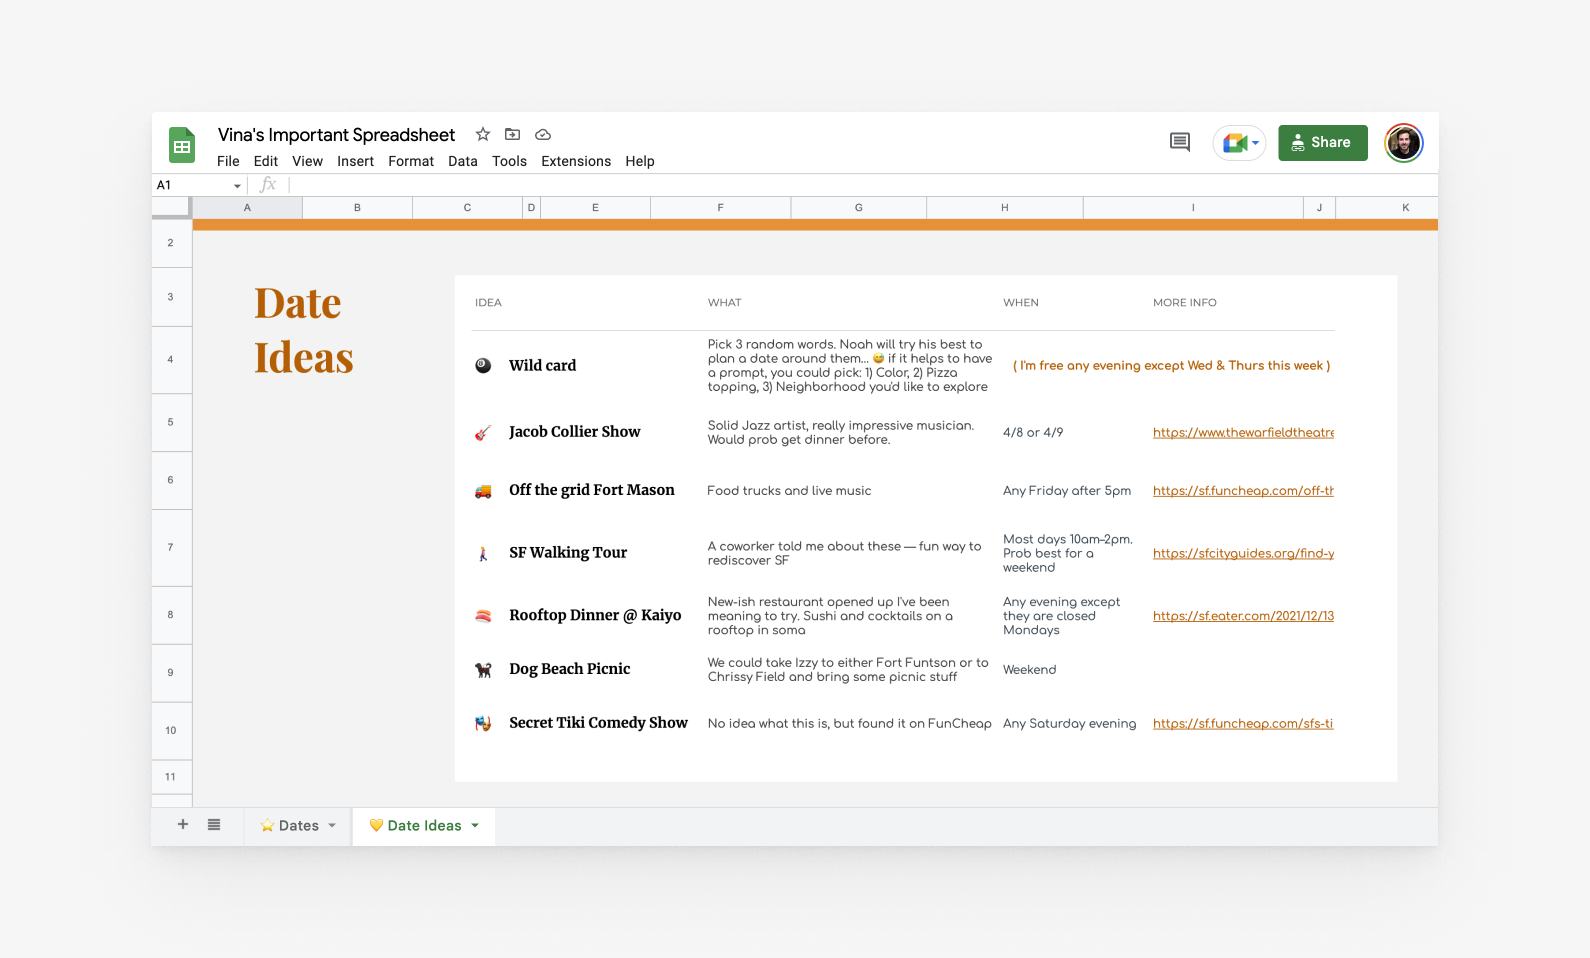Add a new sheet with plus icon
The width and height of the screenshot is (1590, 958).
pos(183,825)
